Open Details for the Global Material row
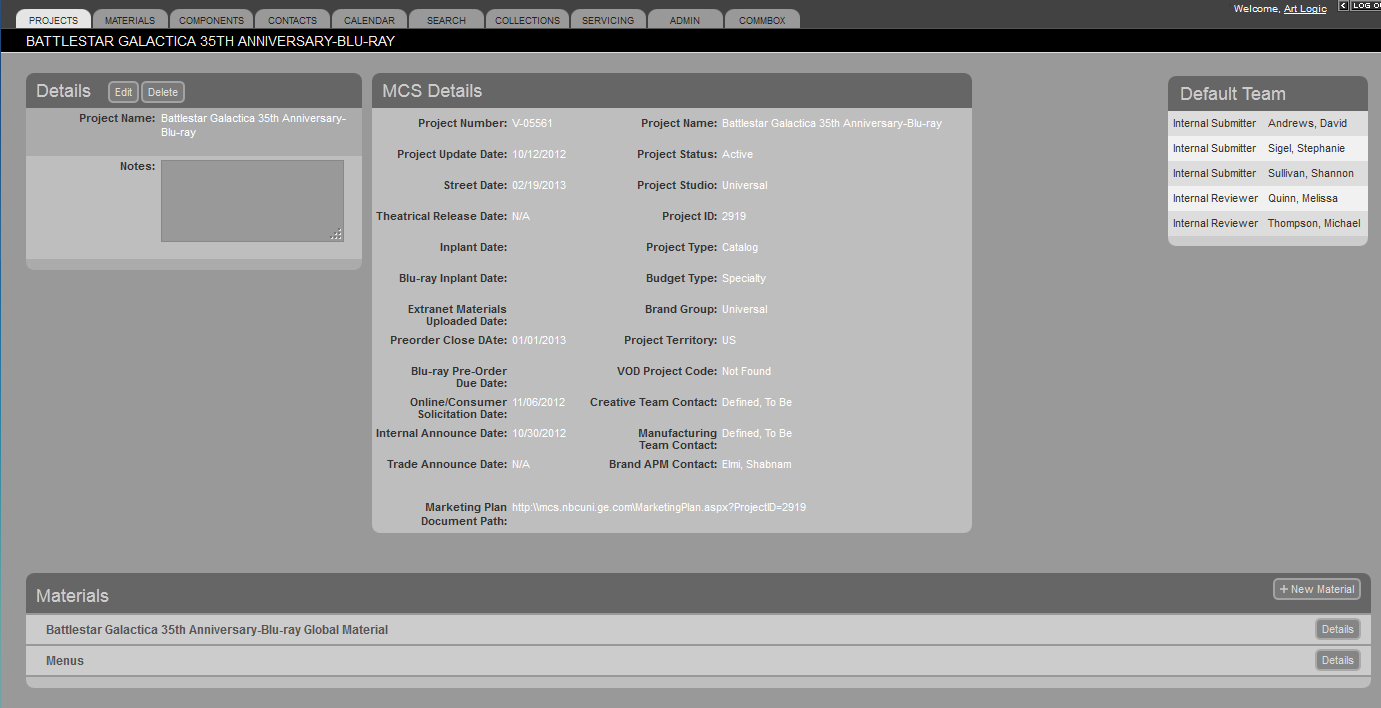 pyautogui.click(x=1337, y=629)
